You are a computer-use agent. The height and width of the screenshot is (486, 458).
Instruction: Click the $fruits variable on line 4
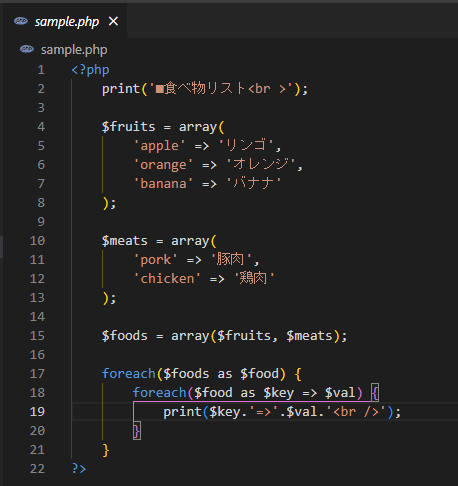[129, 127]
